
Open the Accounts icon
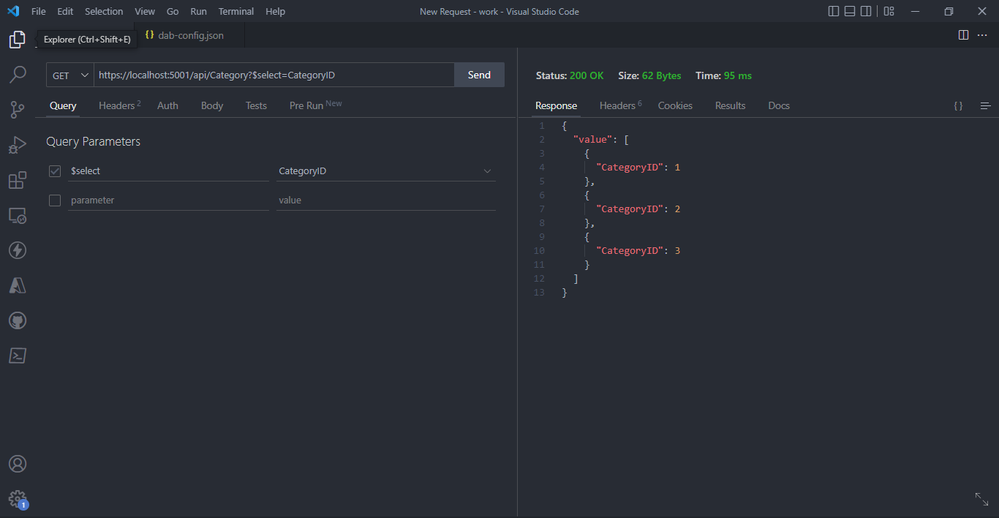coord(17,464)
